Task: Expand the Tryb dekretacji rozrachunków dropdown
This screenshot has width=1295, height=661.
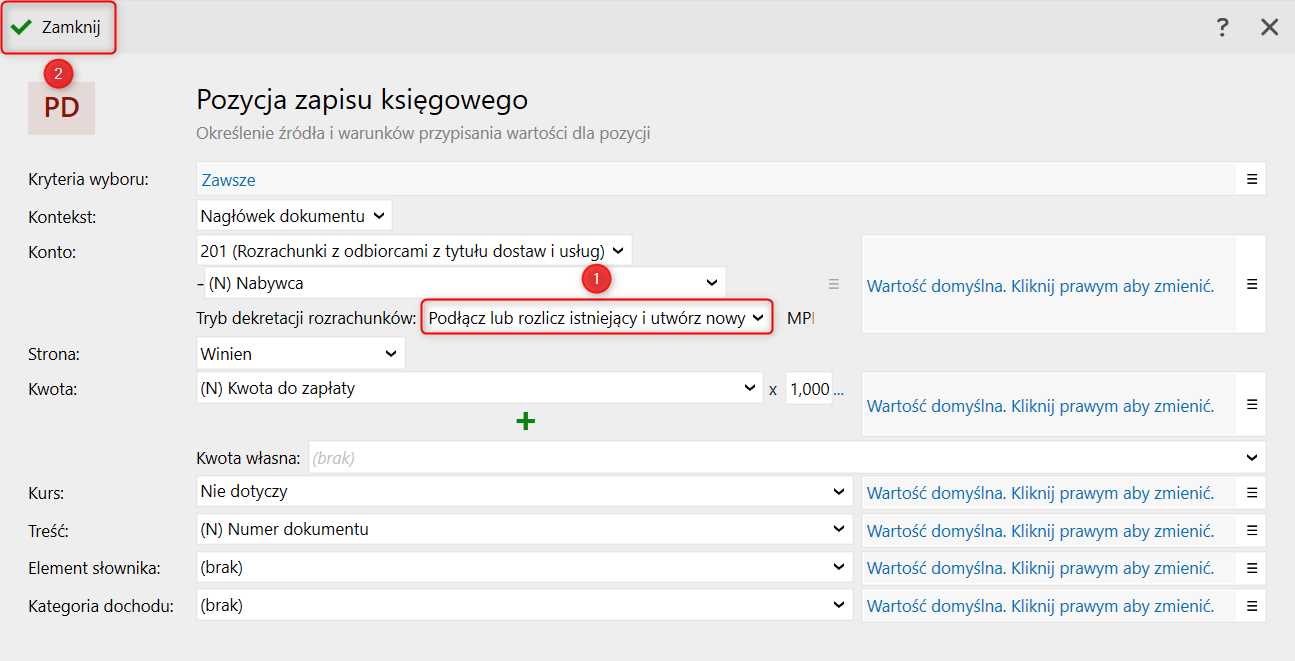Action: pyautogui.click(x=596, y=318)
